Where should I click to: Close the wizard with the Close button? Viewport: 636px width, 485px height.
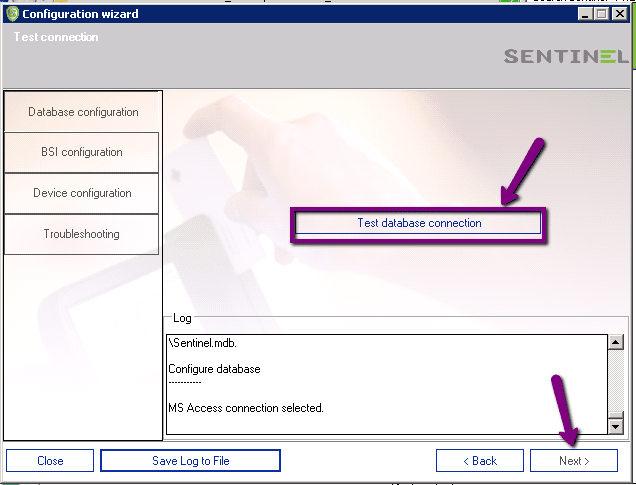coord(50,461)
